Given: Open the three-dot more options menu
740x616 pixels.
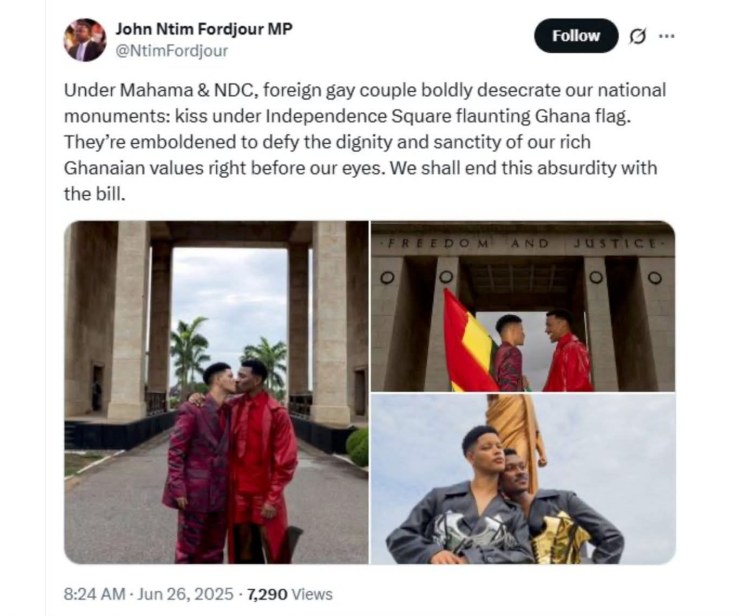Looking at the screenshot, I should click(x=667, y=36).
